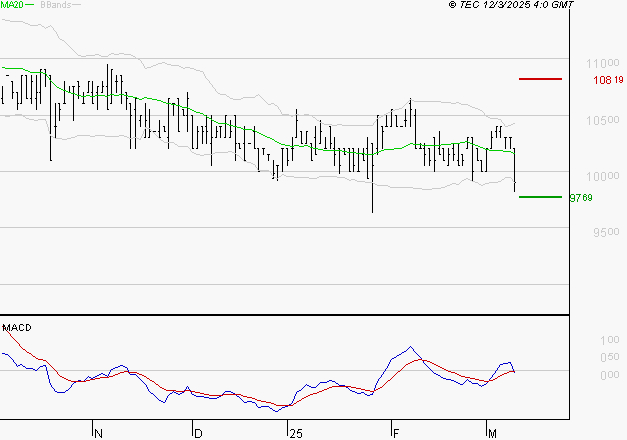Click the MACD panel label
627x440 pixels.
[x=17, y=328]
